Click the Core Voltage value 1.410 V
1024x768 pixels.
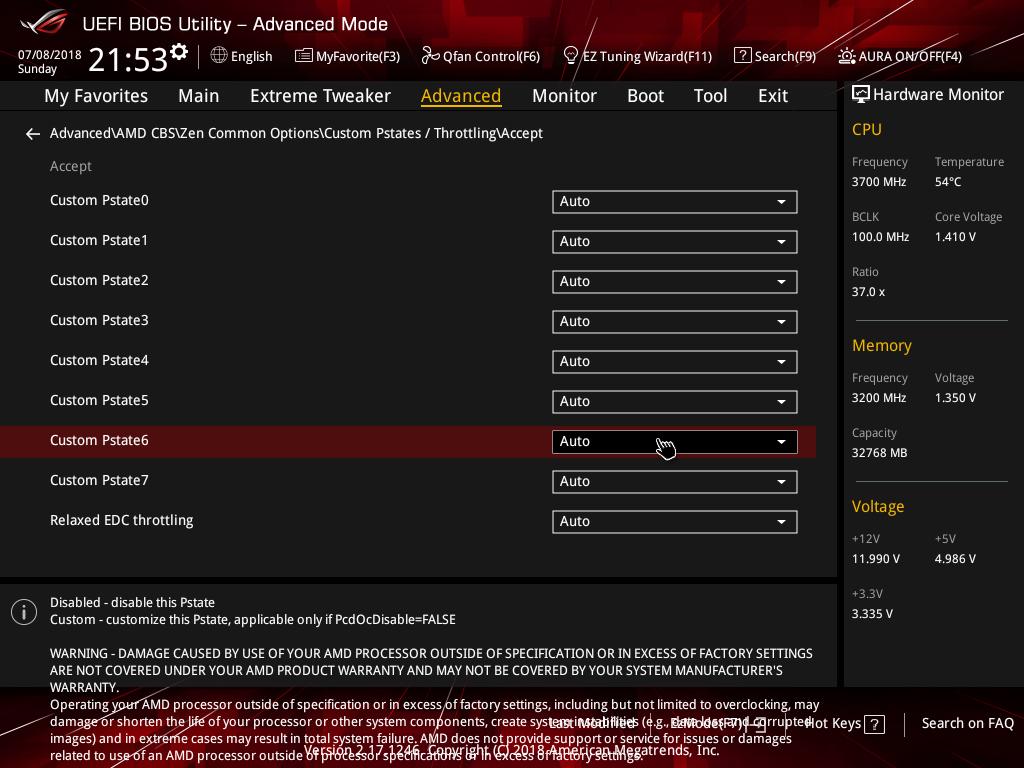coord(955,237)
